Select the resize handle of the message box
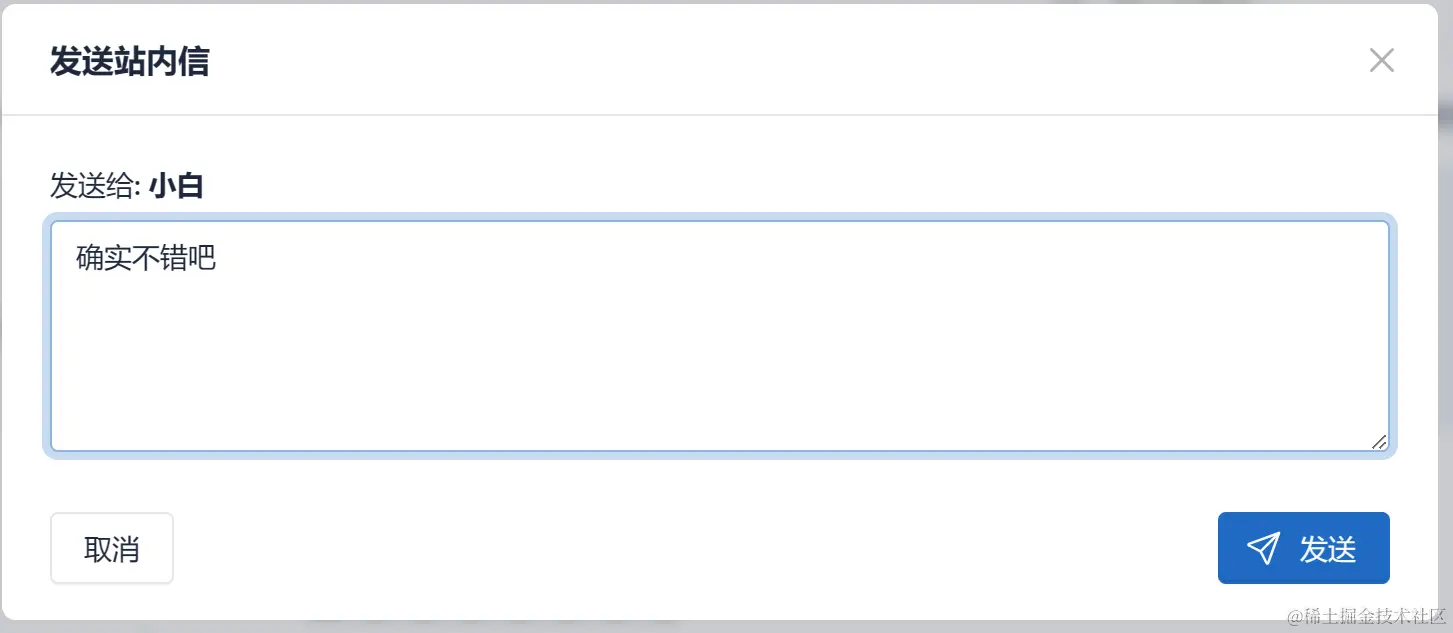Viewport: 1453px width, 633px height. [1378, 442]
